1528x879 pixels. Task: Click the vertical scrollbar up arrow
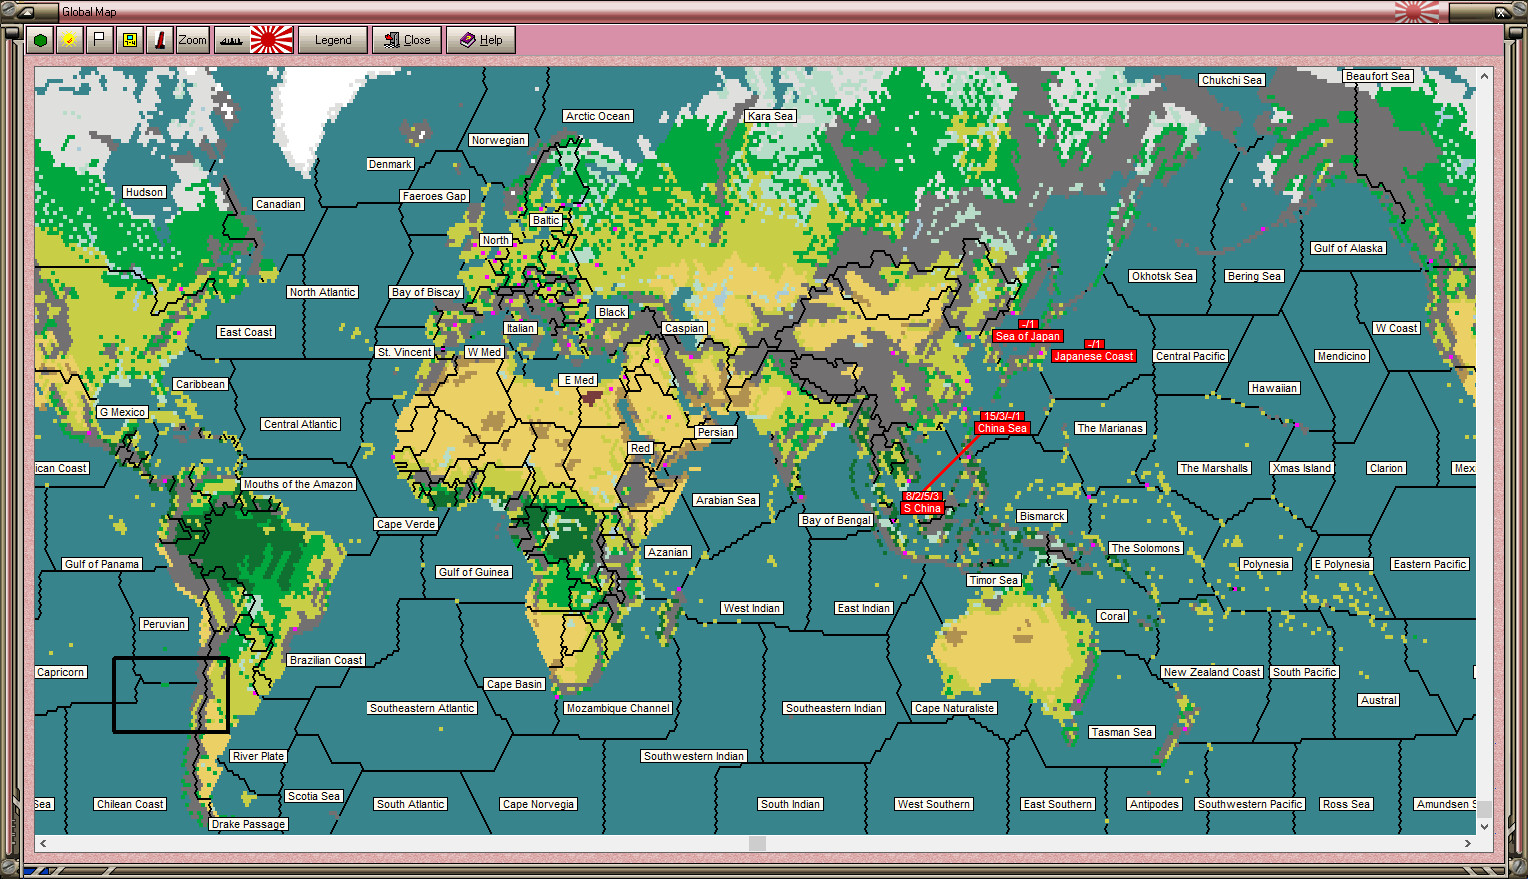click(1485, 76)
